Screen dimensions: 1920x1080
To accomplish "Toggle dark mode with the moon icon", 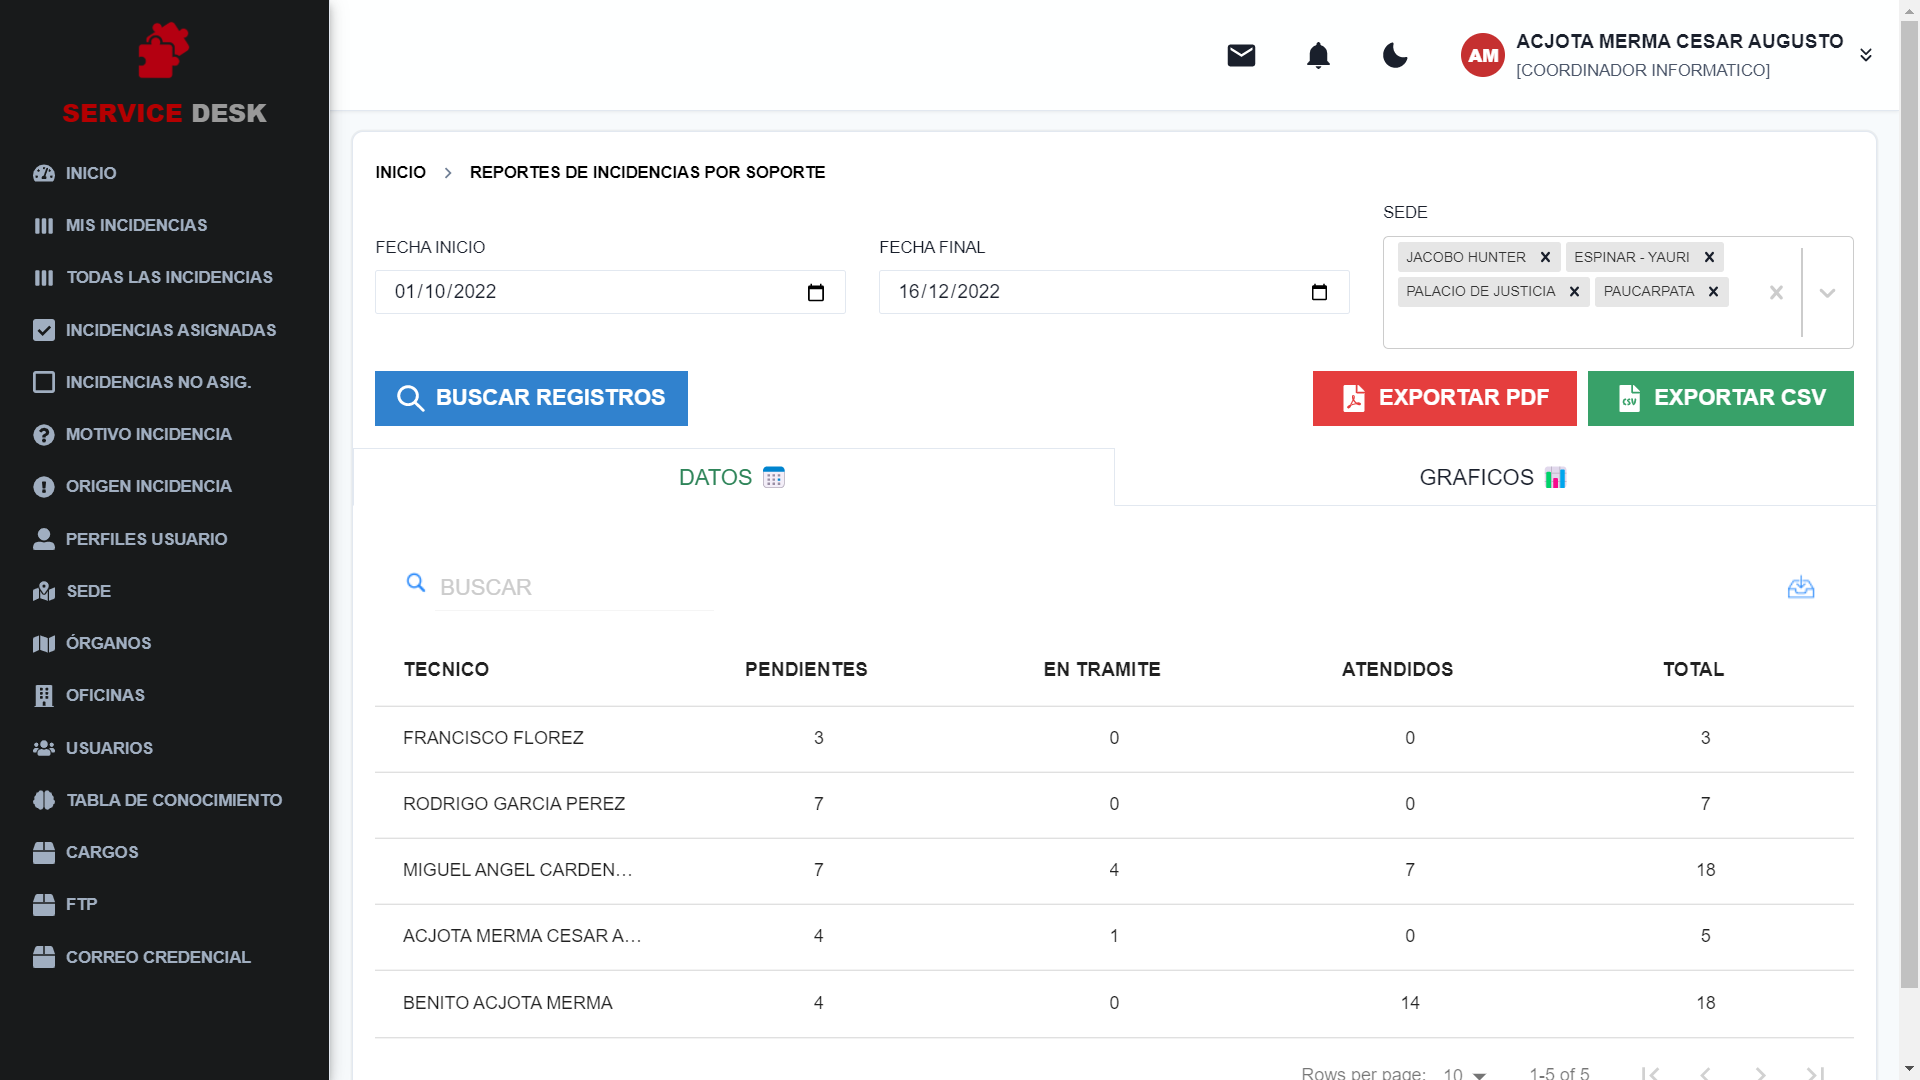I will pos(1395,56).
